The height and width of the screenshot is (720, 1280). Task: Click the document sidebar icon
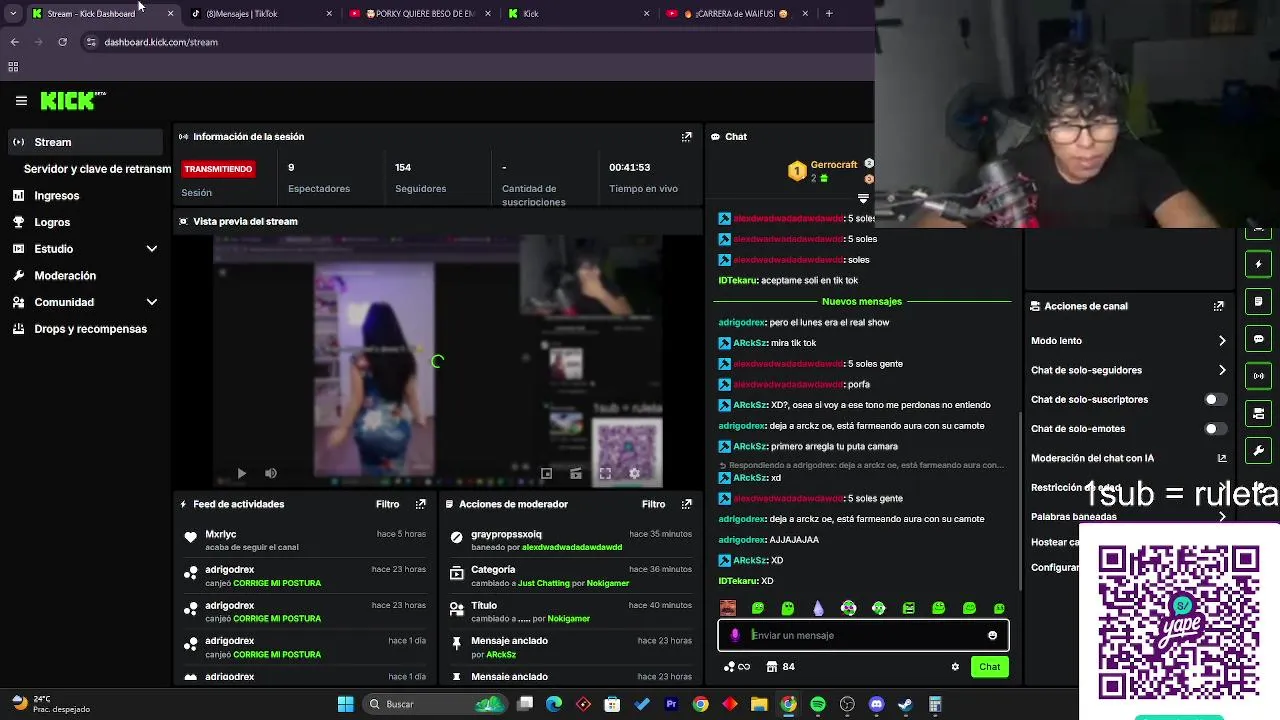(x=1258, y=301)
